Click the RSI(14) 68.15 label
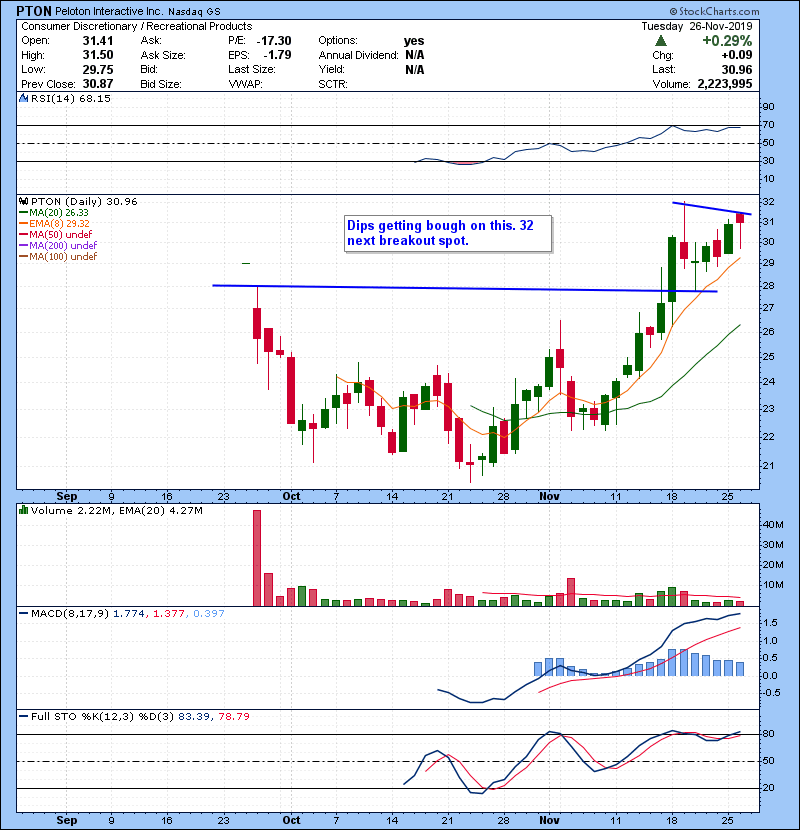The width and height of the screenshot is (800, 830). (71, 98)
